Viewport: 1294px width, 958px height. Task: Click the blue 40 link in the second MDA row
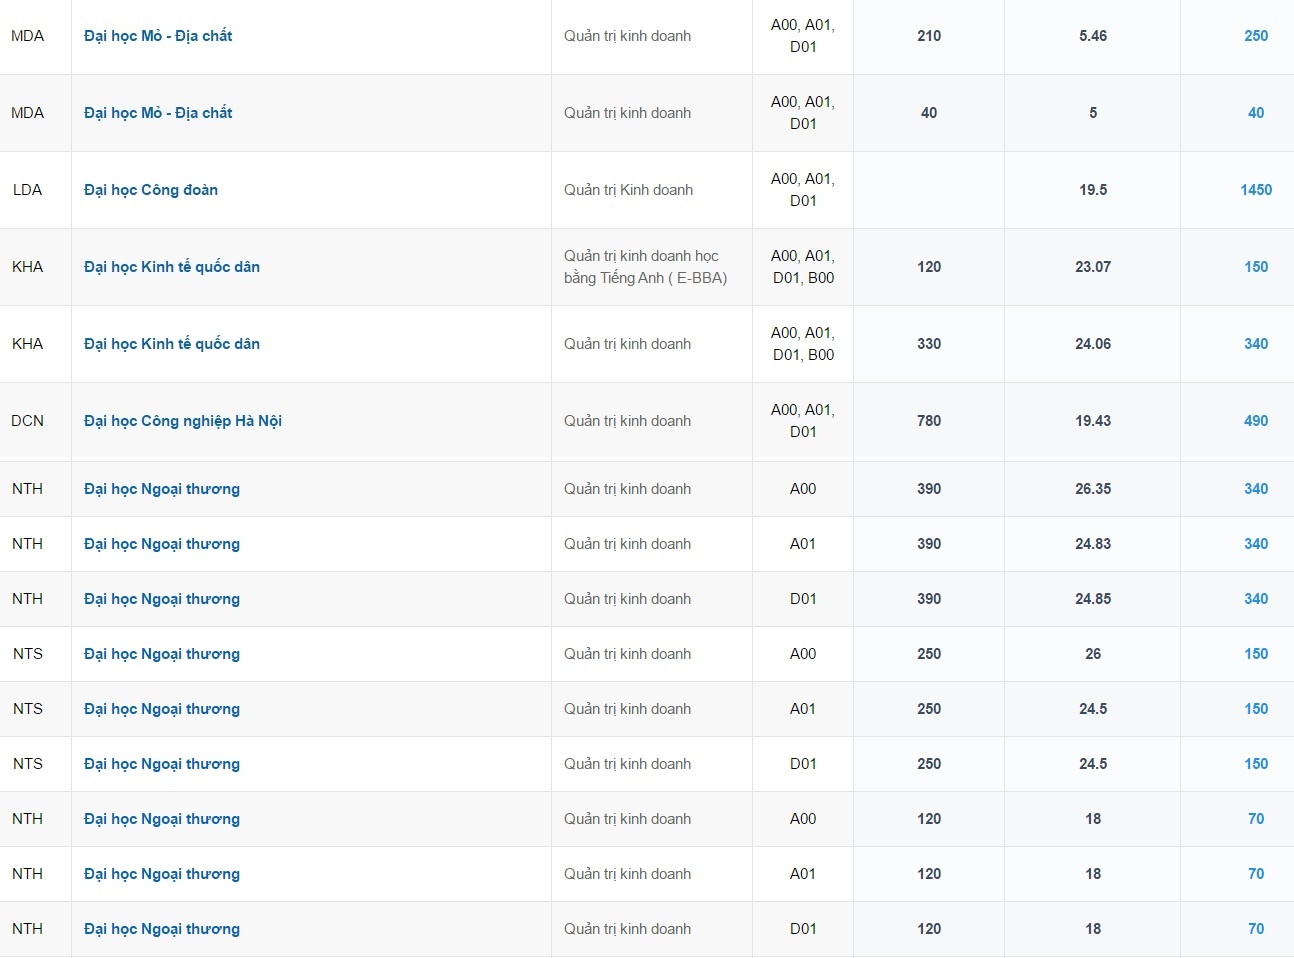tap(1255, 113)
